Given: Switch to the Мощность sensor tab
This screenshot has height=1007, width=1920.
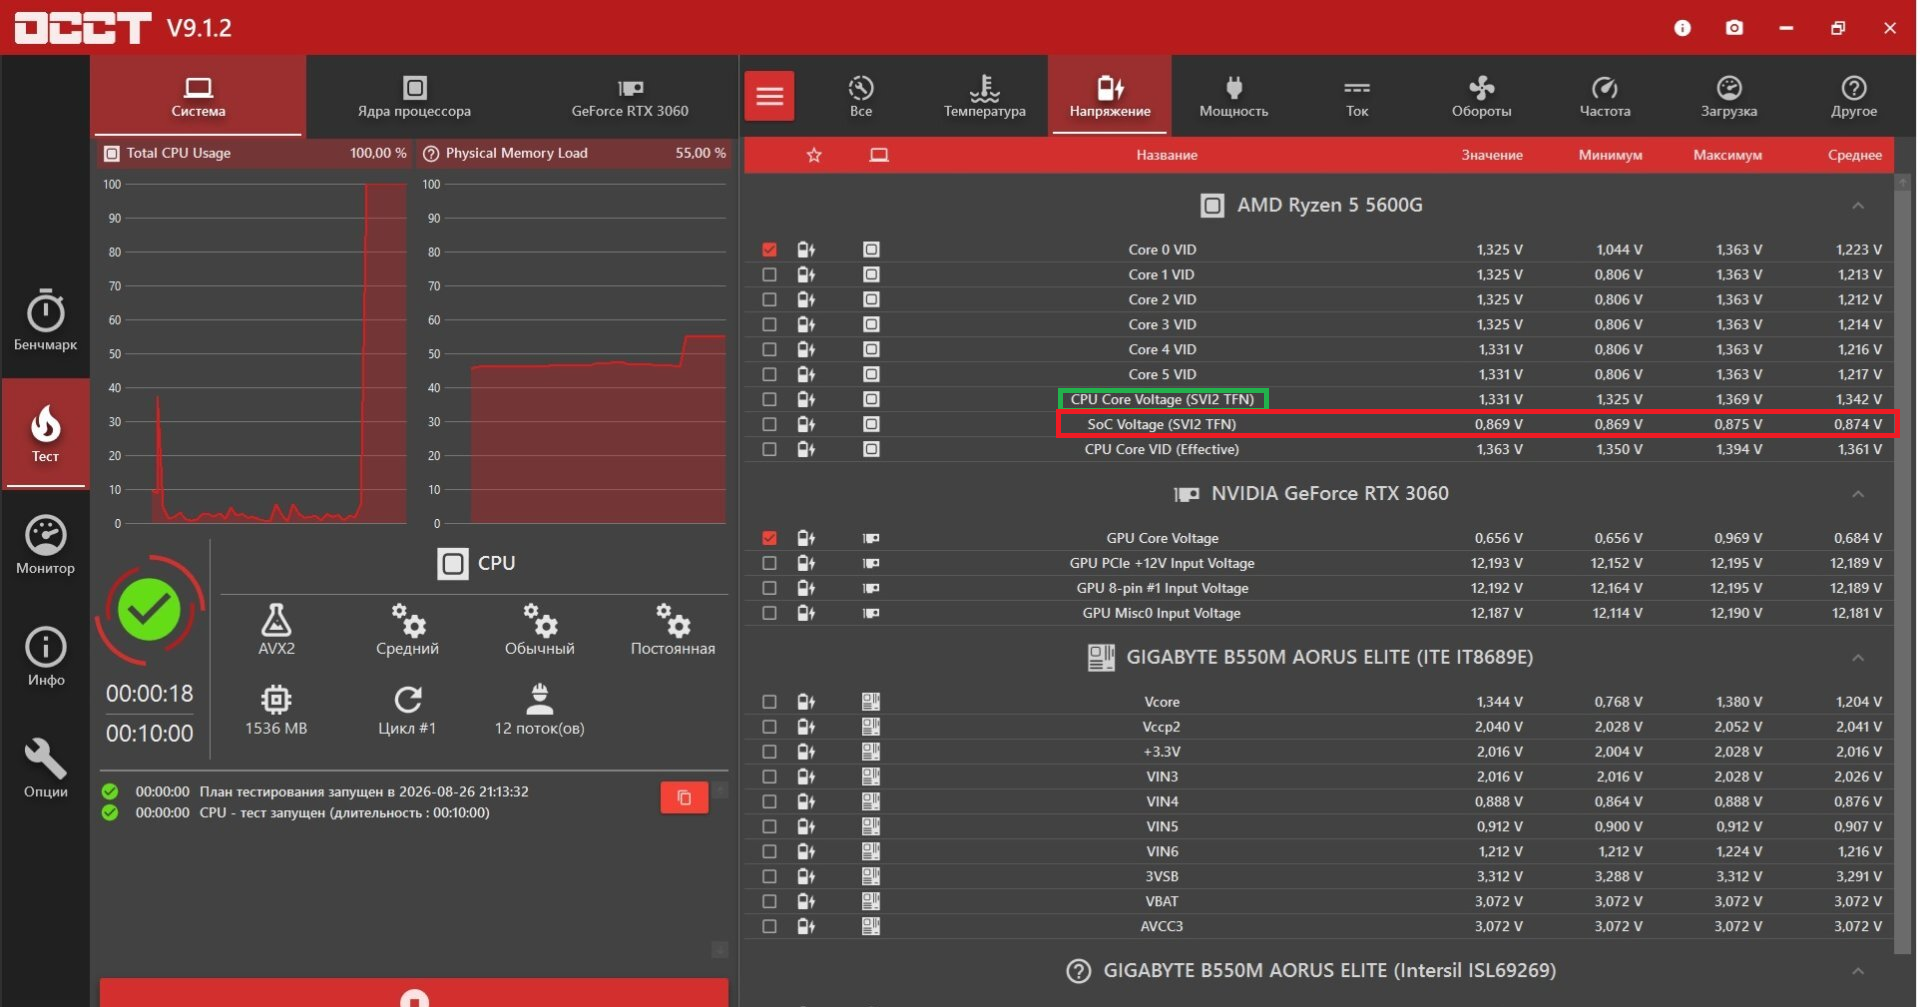Looking at the screenshot, I should tap(1234, 96).
